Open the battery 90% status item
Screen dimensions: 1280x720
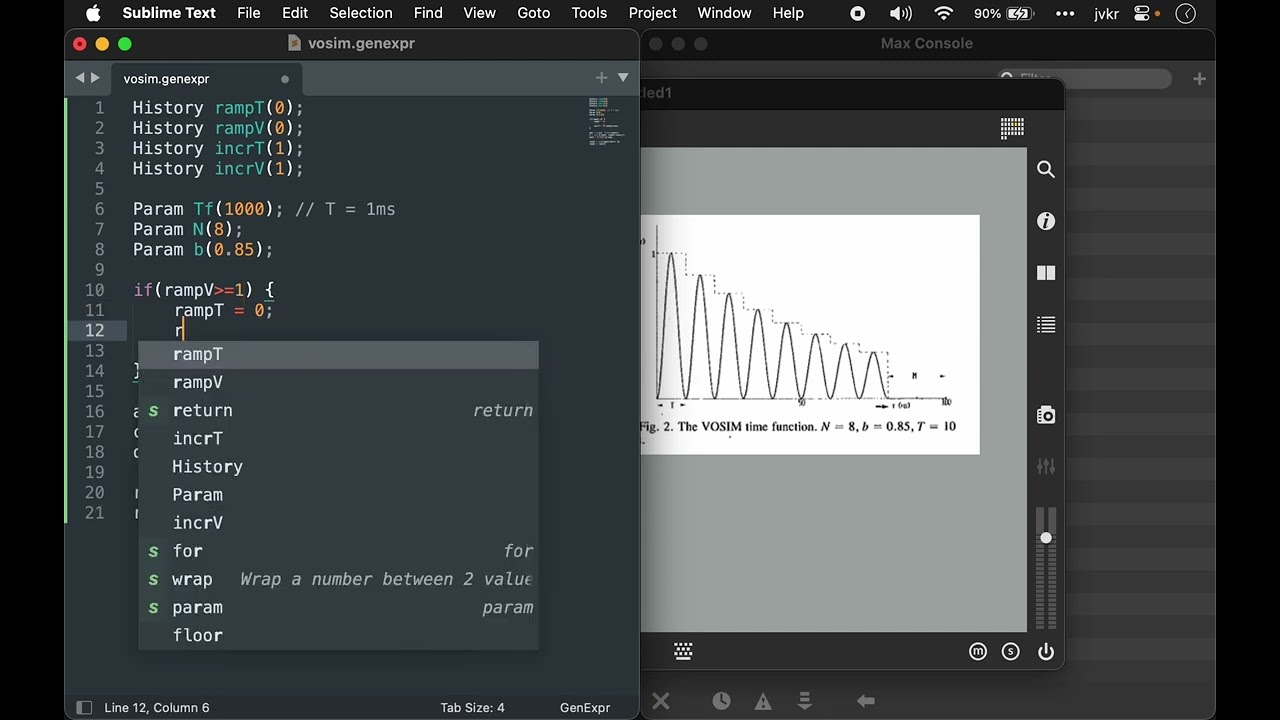pos(1004,13)
